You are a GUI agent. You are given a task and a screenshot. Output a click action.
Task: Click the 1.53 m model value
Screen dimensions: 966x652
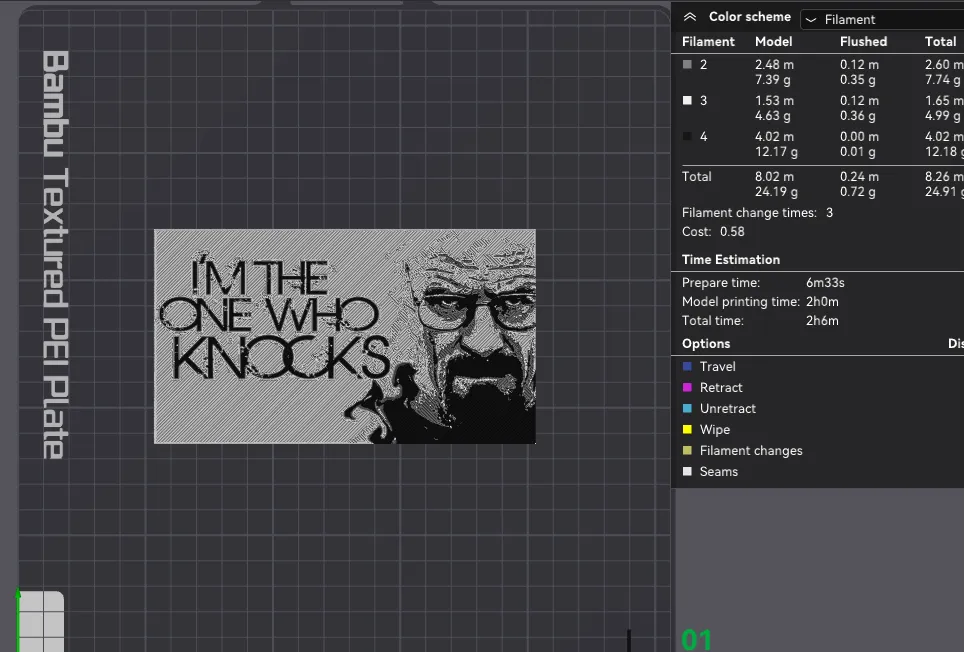tap(774, 100)
